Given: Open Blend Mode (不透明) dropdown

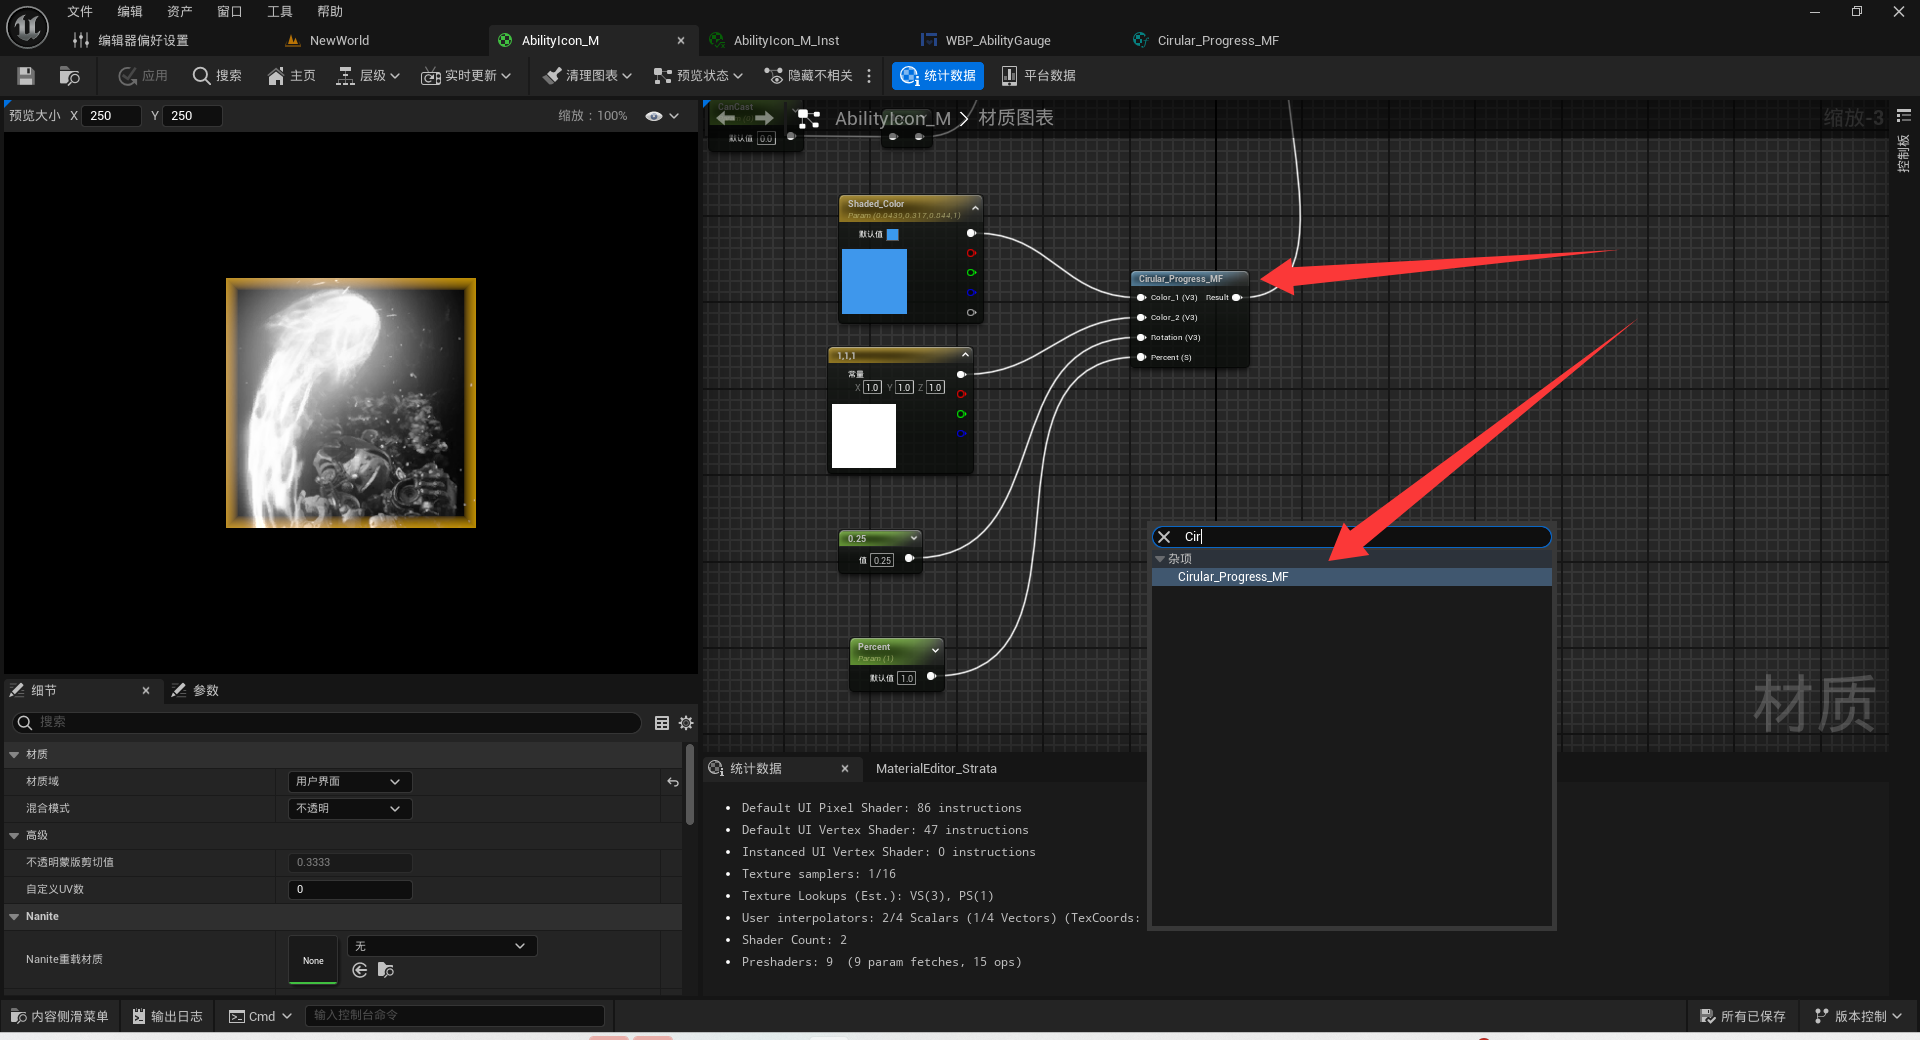Looking at the screenshot, I should tap(349, 809).
